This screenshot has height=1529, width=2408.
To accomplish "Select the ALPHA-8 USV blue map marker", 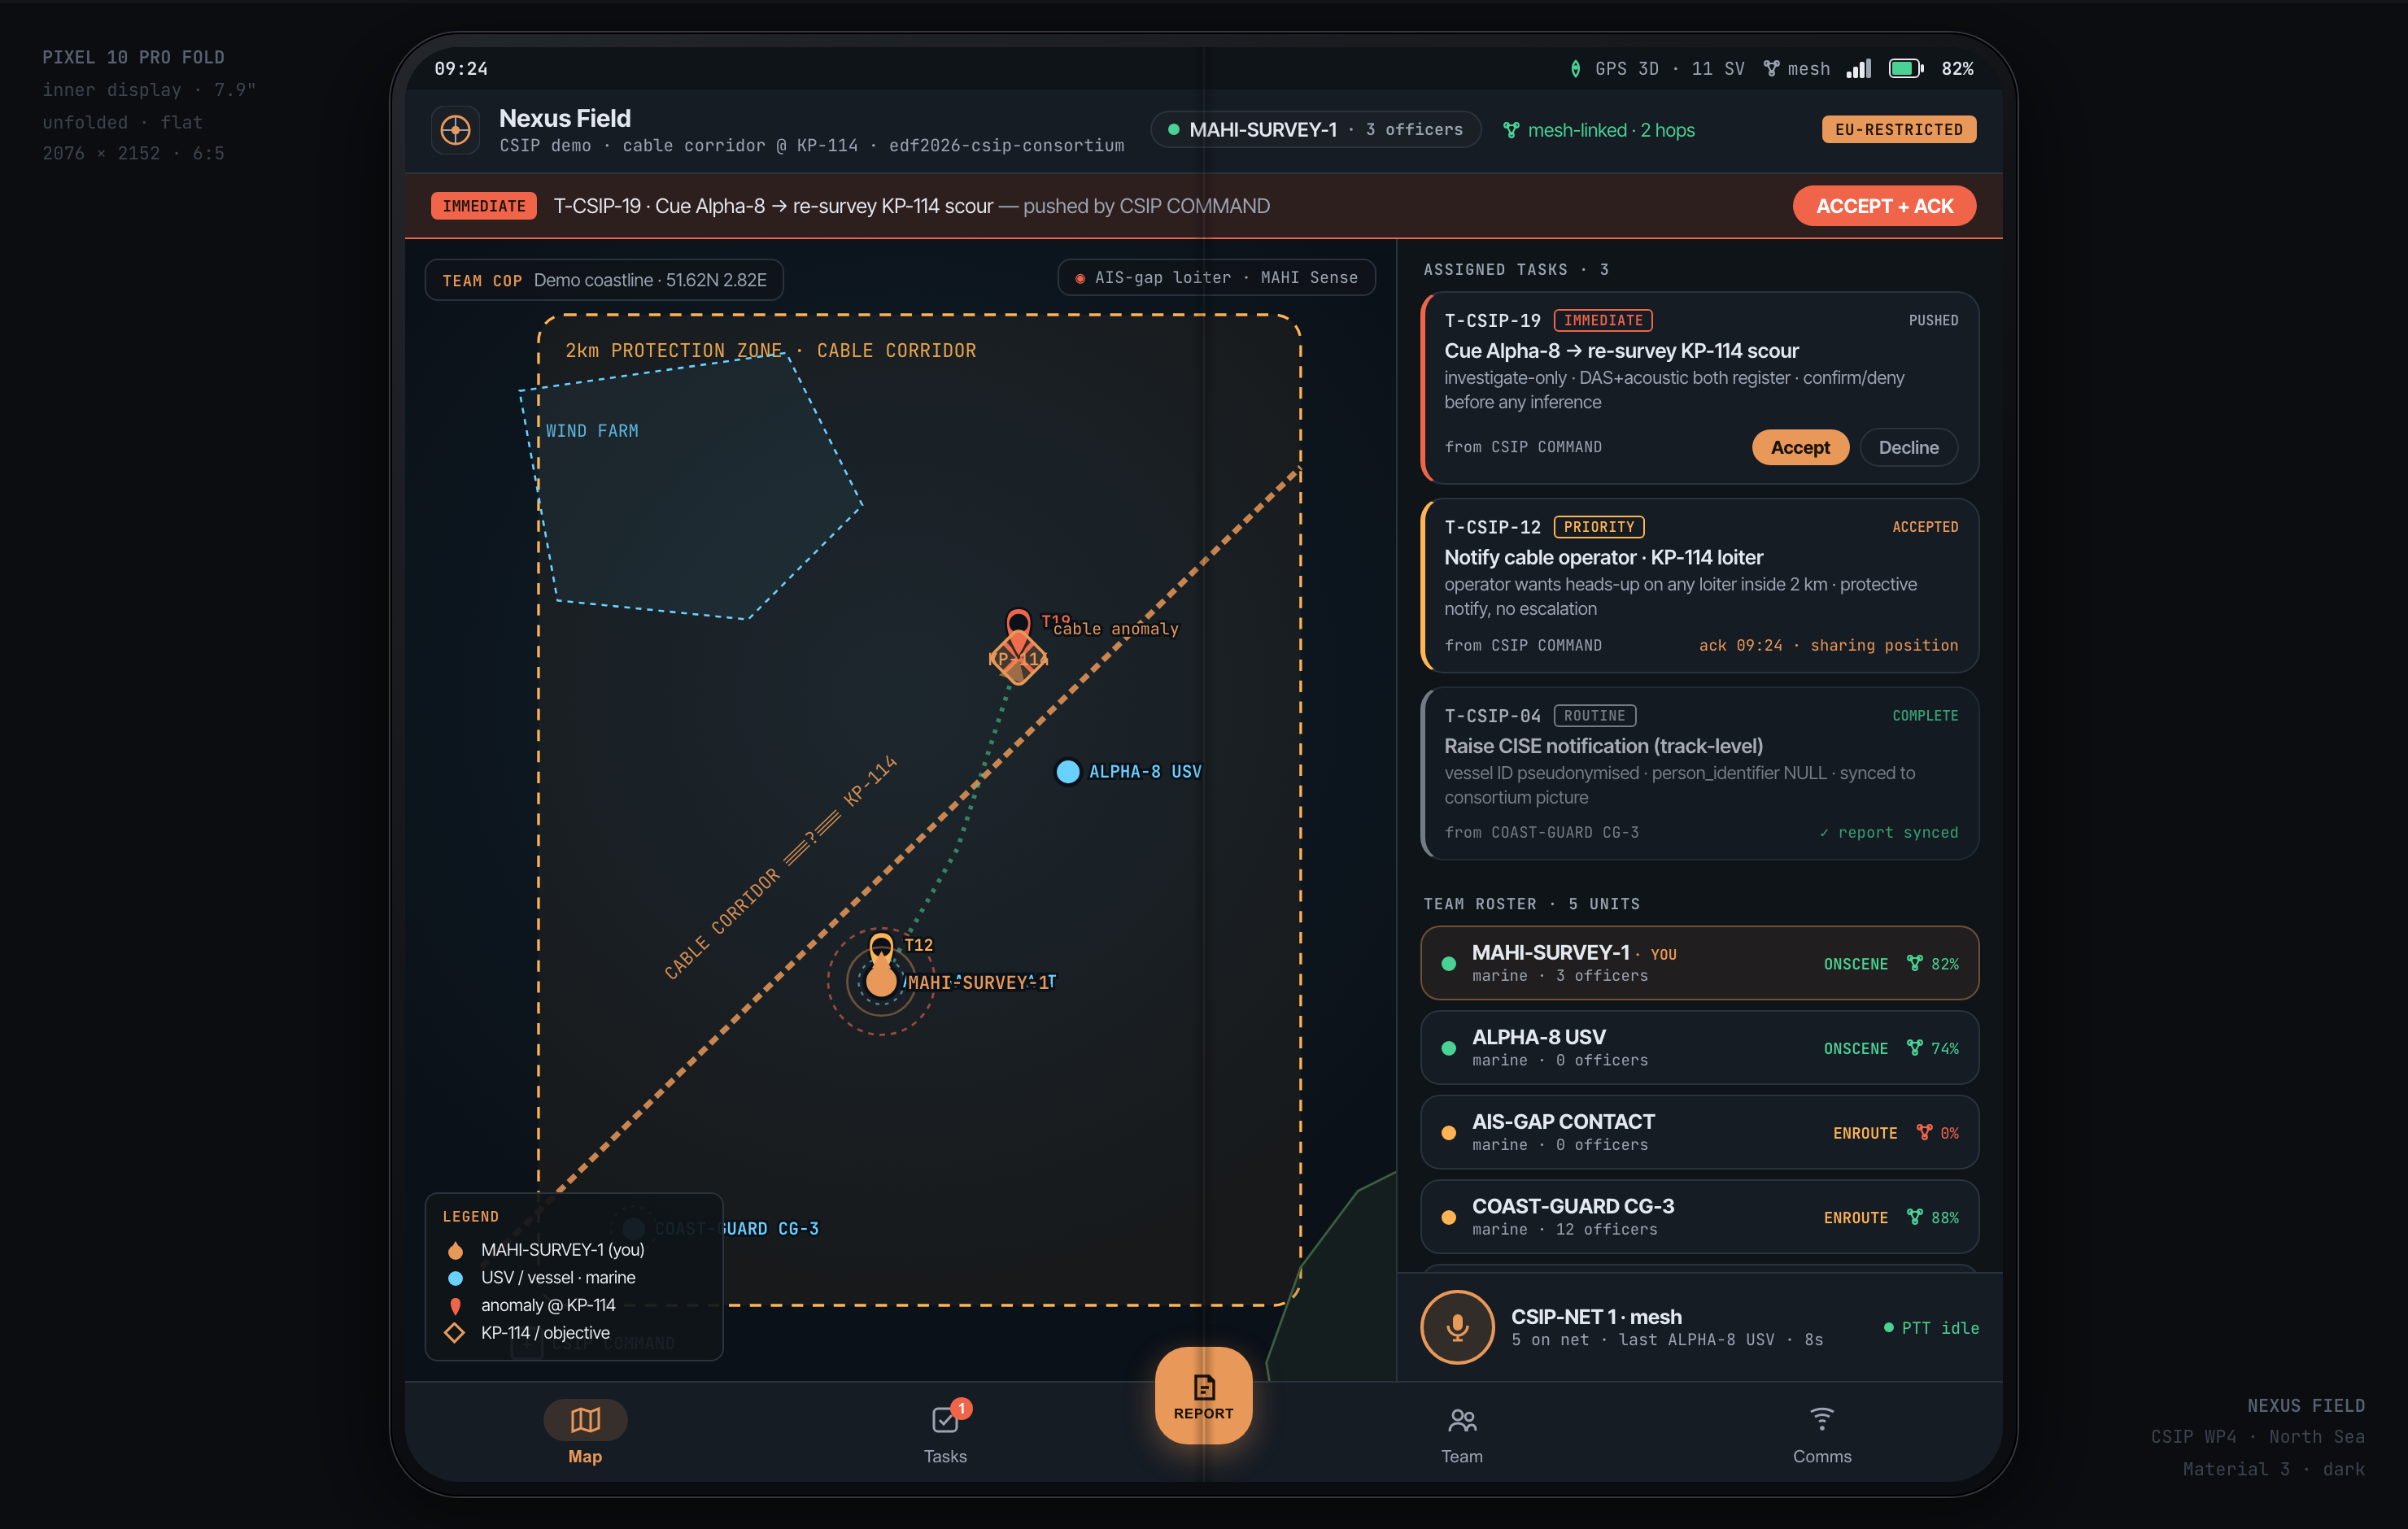I will [x=1067, y=771].
